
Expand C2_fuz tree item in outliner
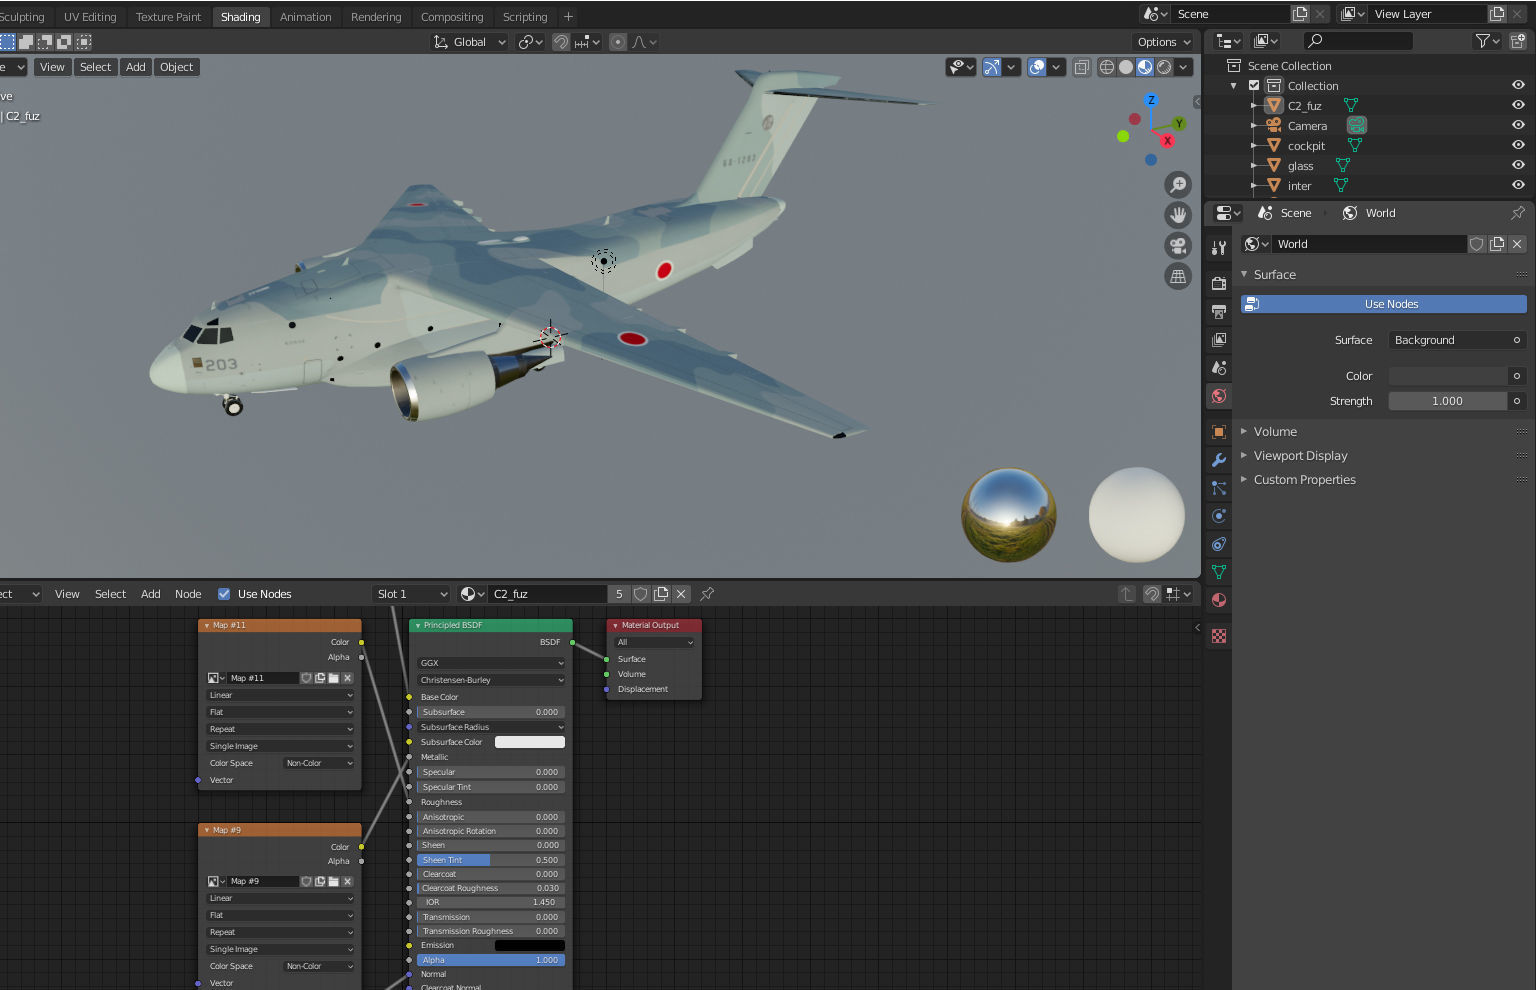tap(1254, 105)
